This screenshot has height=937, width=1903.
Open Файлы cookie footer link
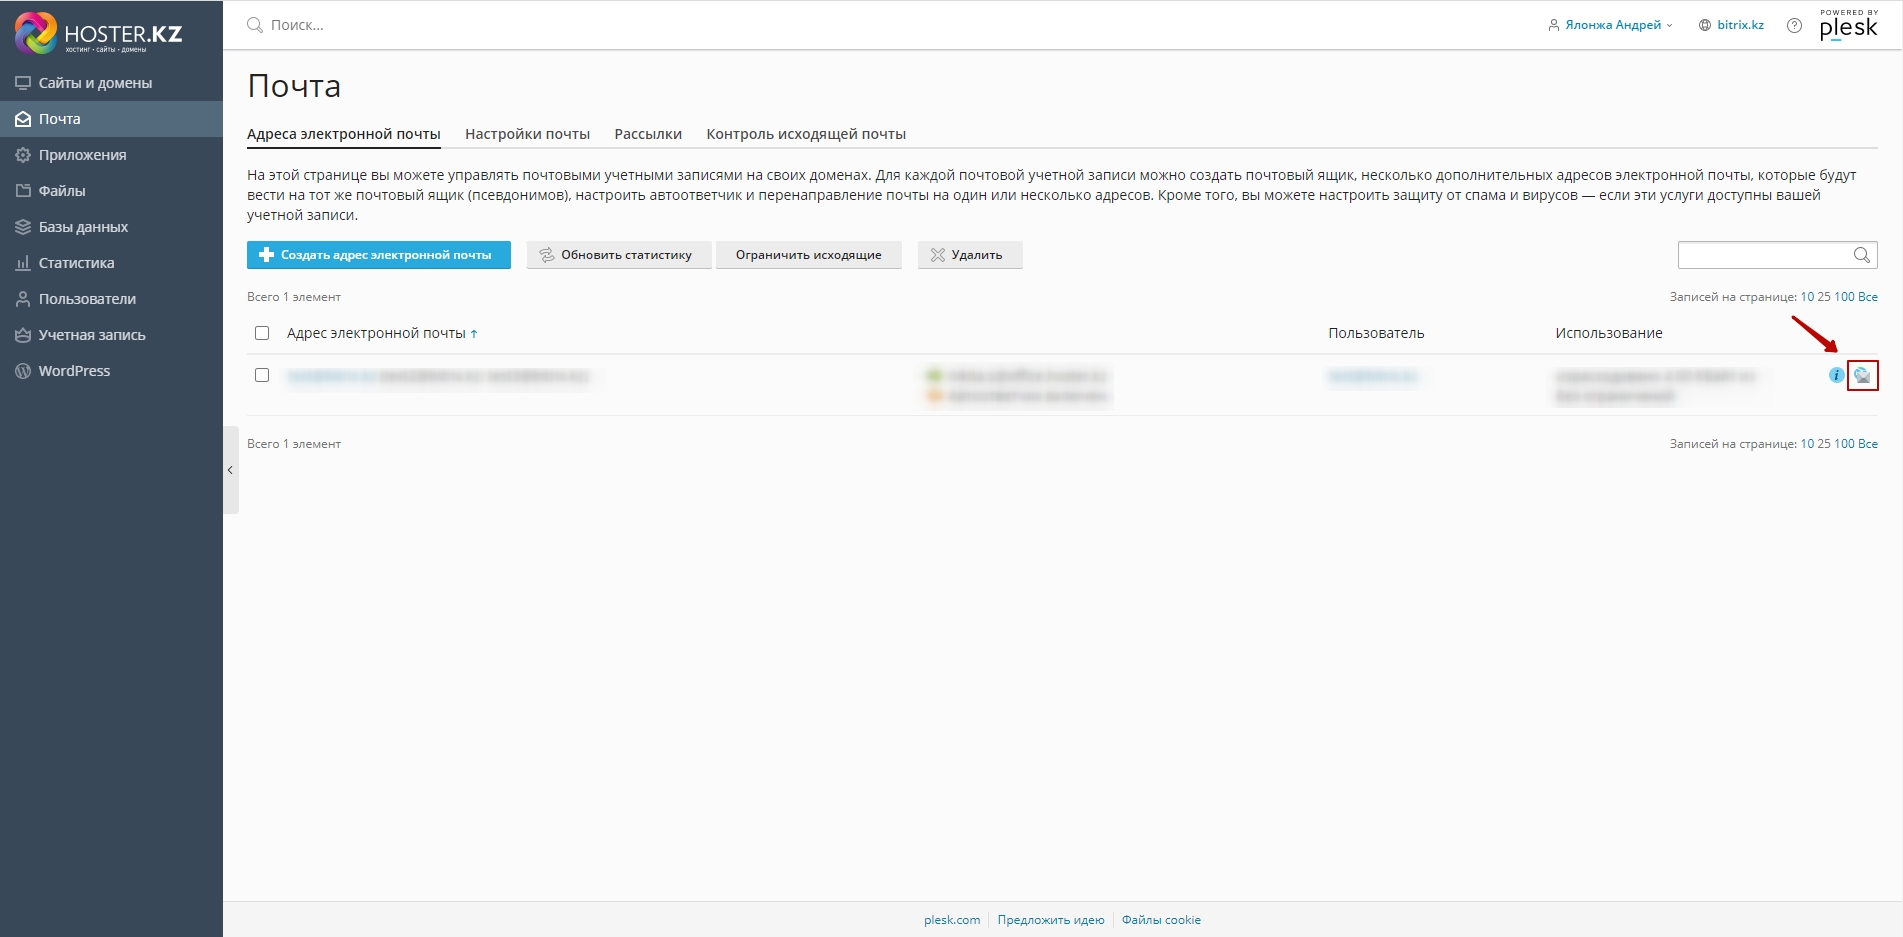pyautogui.click(x=1161, y=920)
